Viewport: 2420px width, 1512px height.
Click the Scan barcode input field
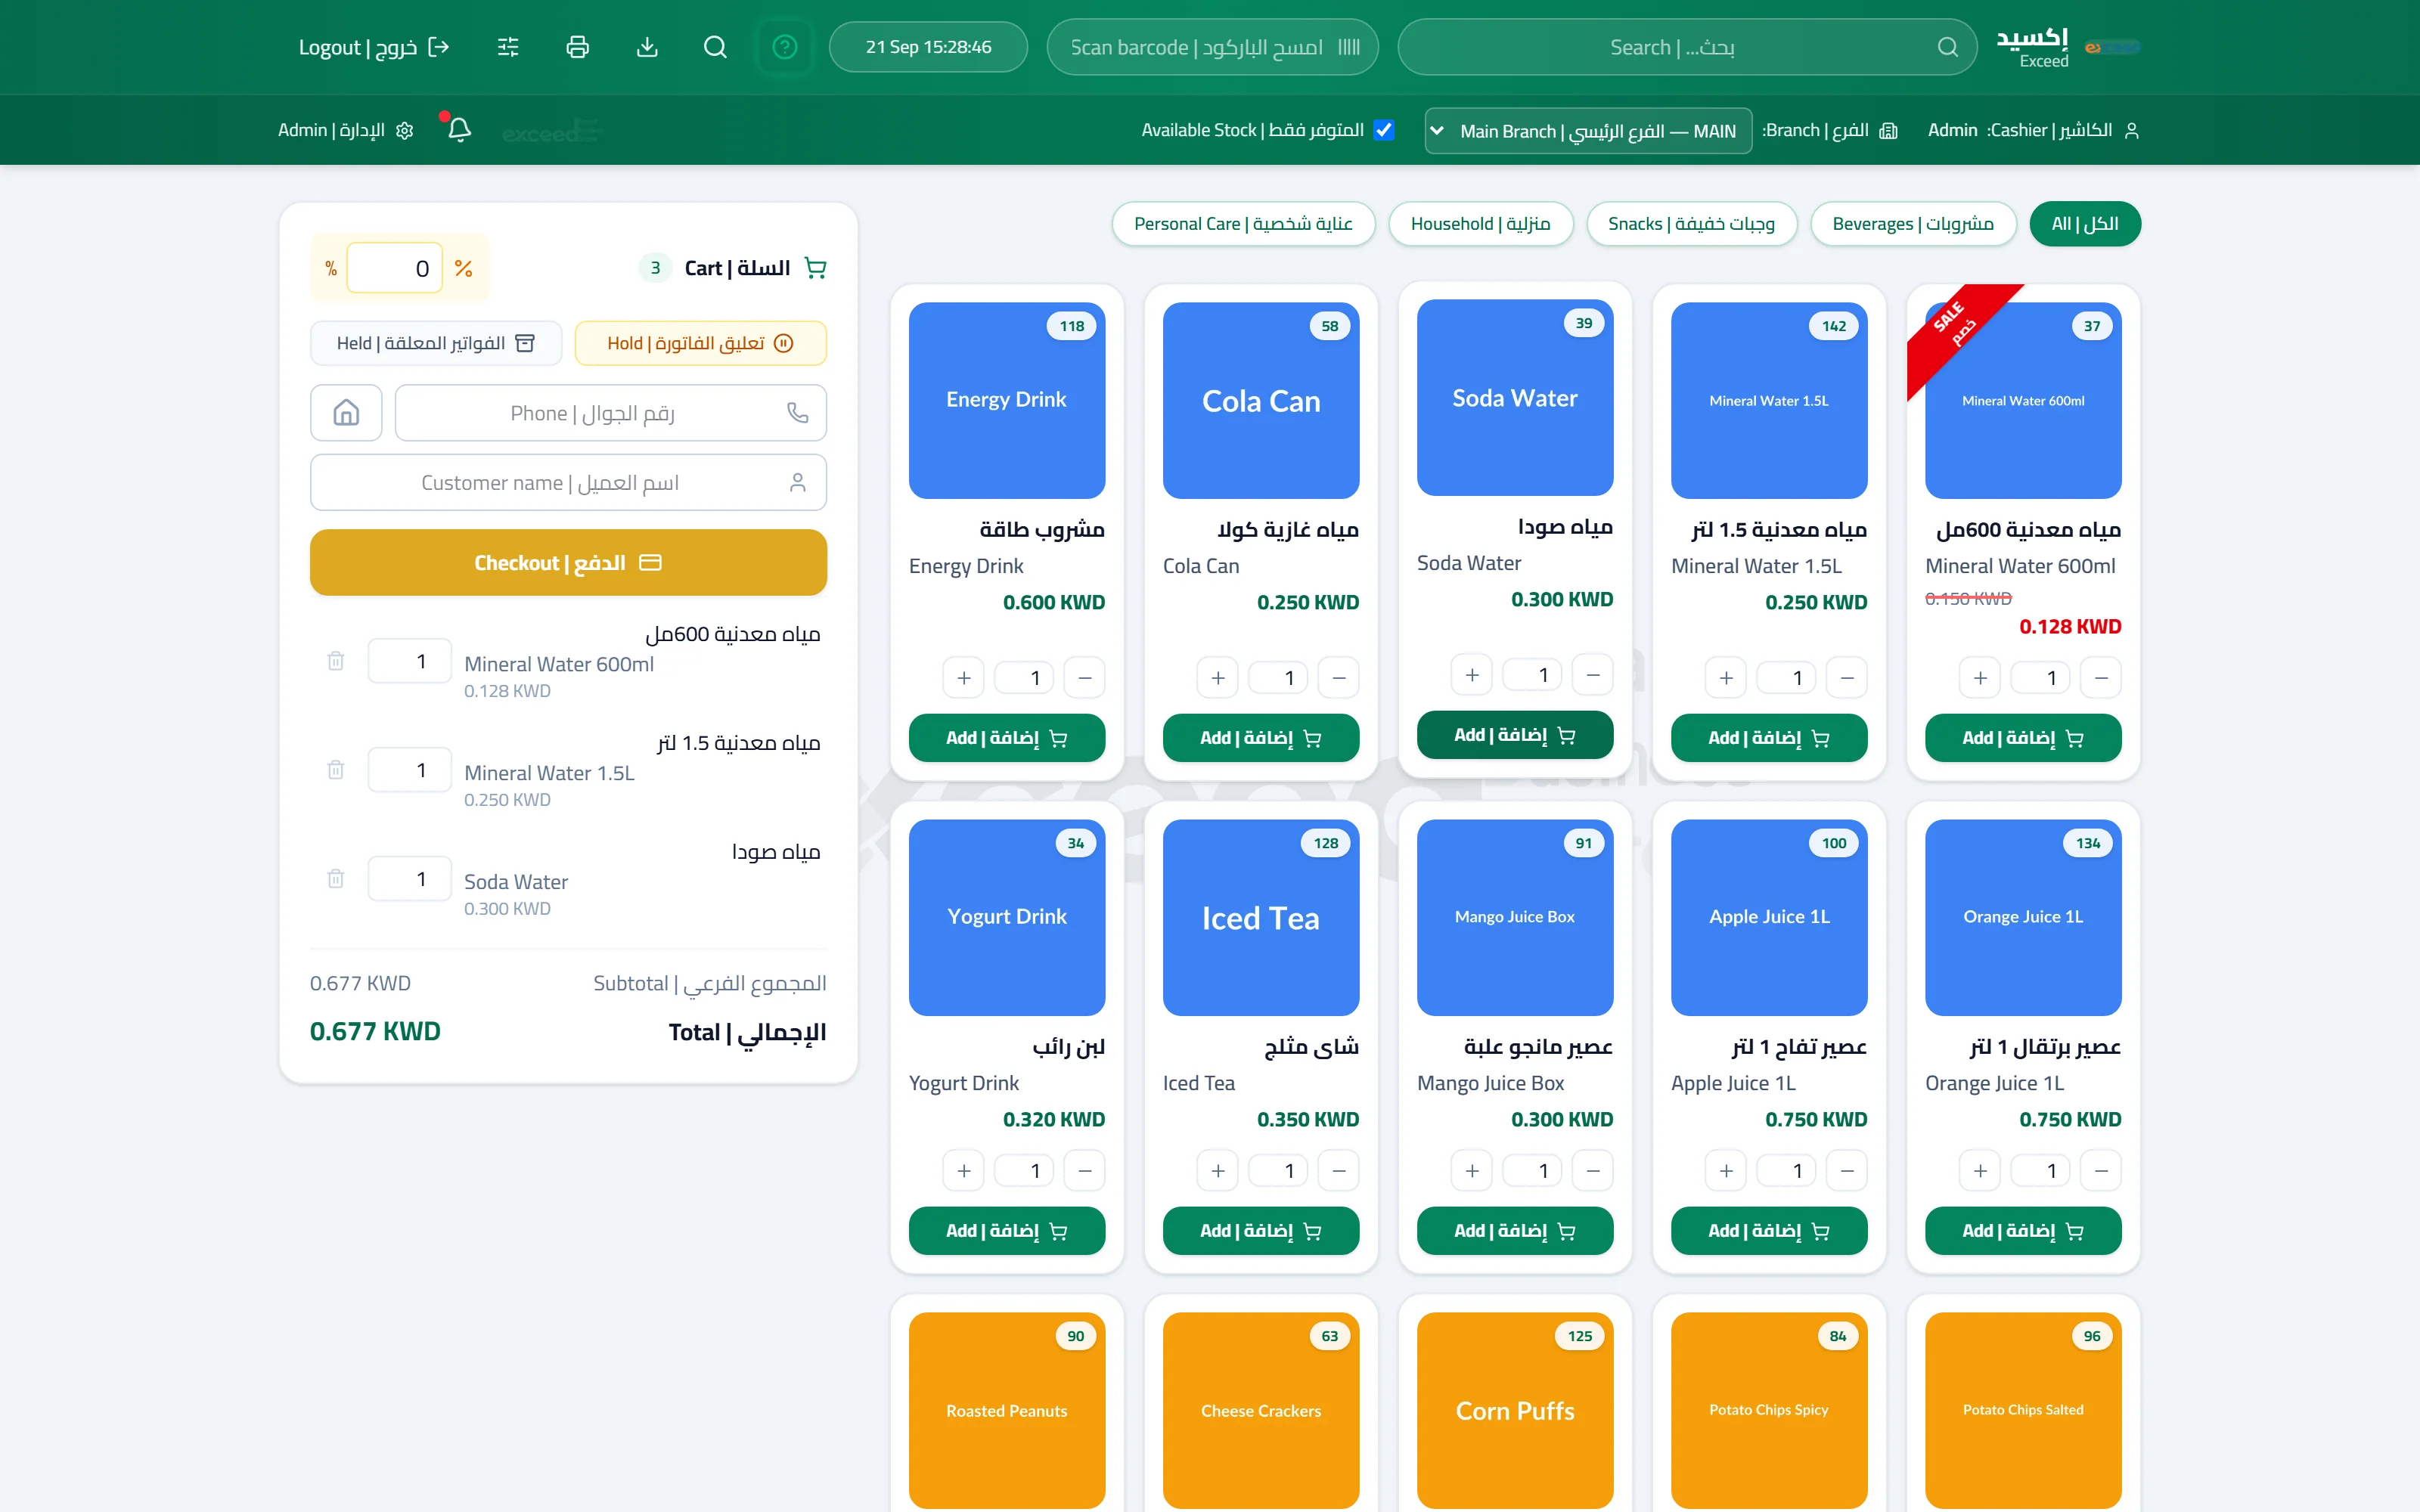pyautogui.click(x=1213, y=47)
